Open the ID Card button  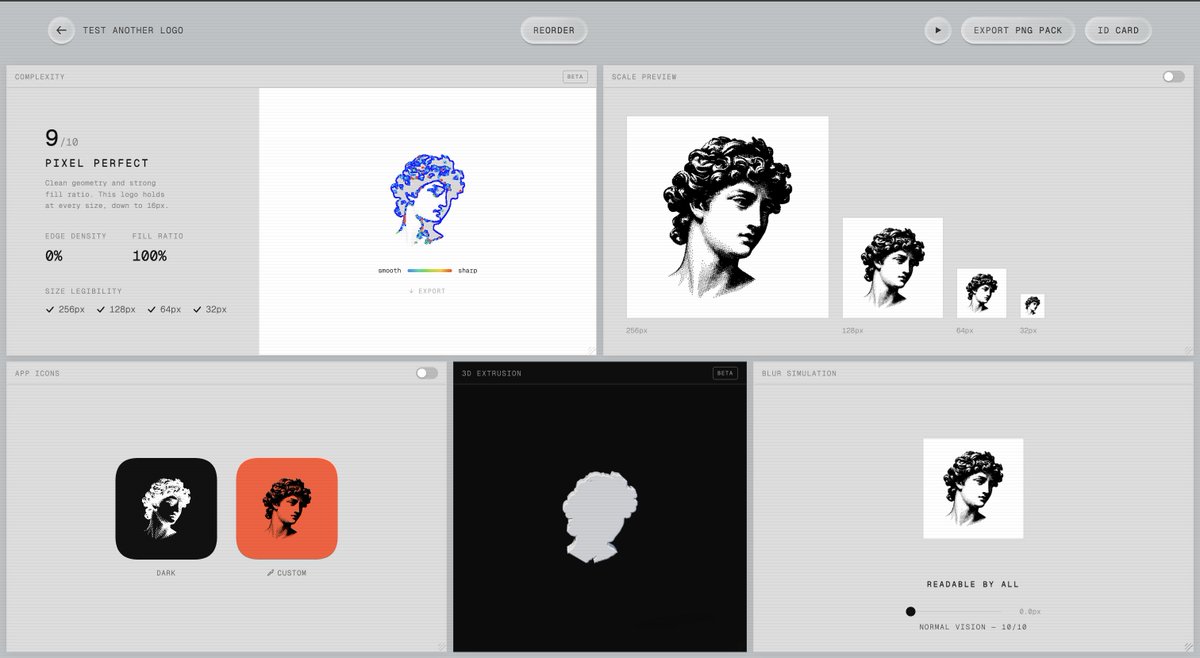[x=1118, y=30]
